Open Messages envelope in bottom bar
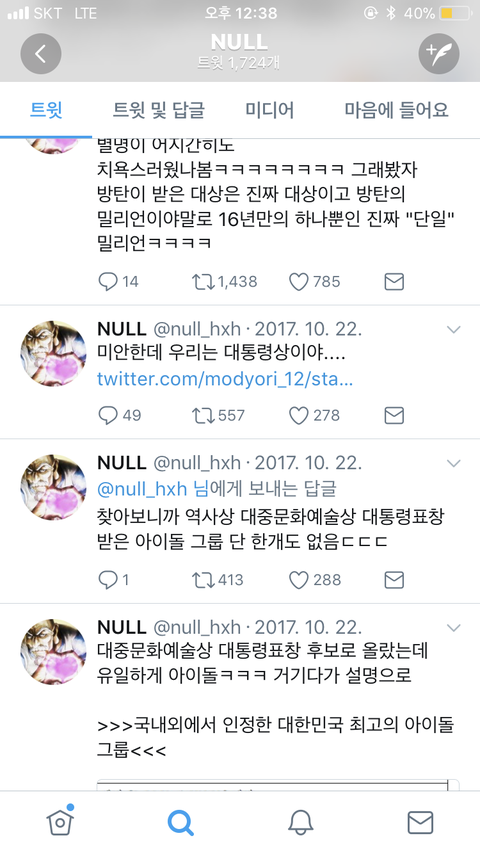 click(x=421, y=822)
